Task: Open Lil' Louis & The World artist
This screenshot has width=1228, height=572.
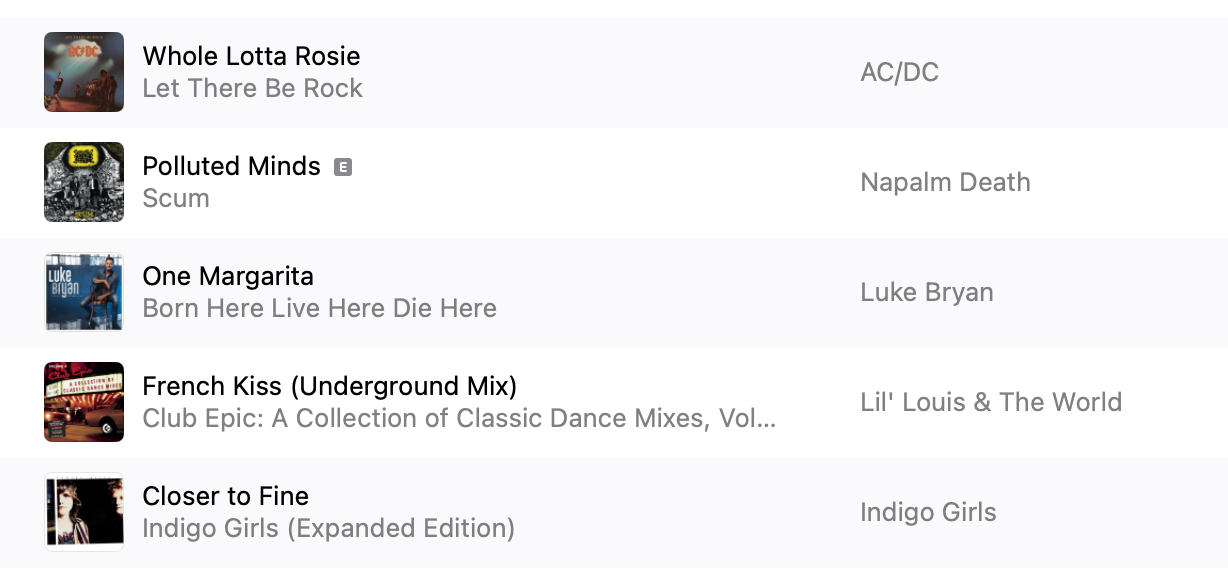Action: click(990, 402)
